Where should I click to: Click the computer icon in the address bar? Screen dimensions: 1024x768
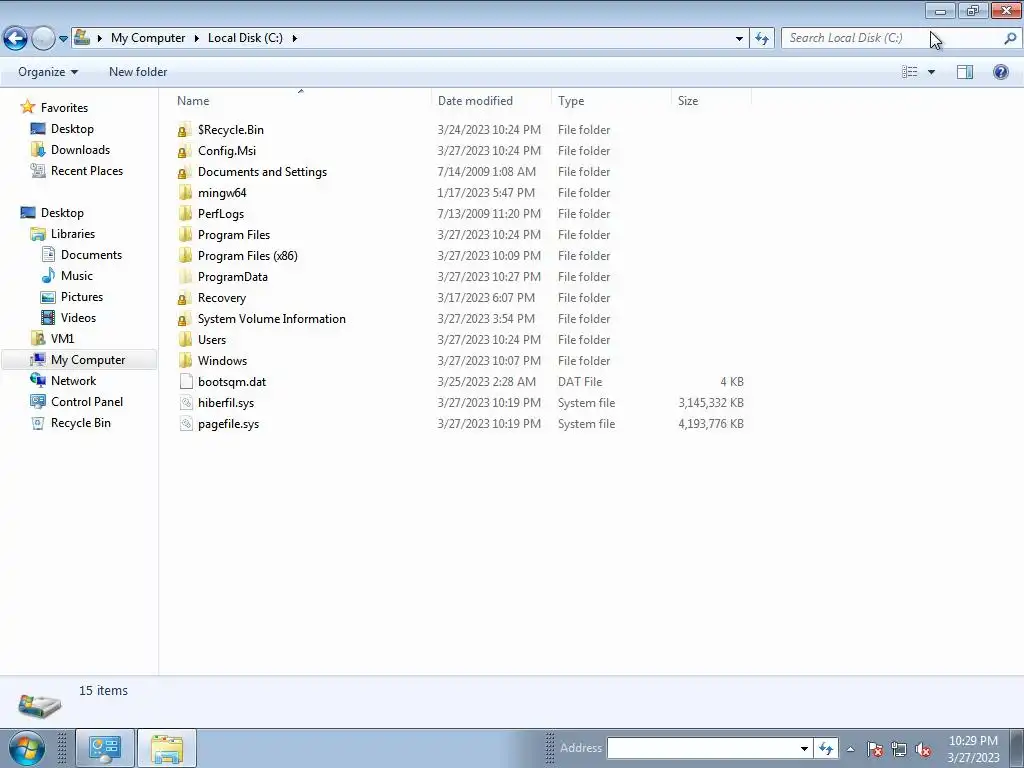pos(82,37)
